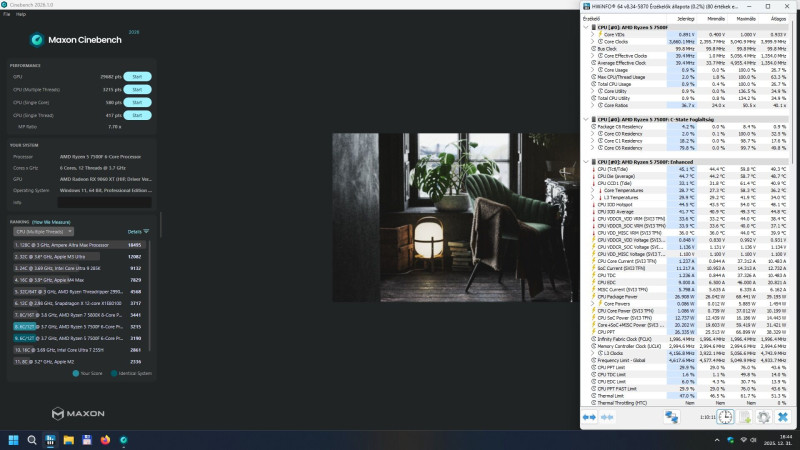Click the HWiNFO expand-columns blue arrows icon
This screenshot has width=800, height=450.
pos(589,417)
